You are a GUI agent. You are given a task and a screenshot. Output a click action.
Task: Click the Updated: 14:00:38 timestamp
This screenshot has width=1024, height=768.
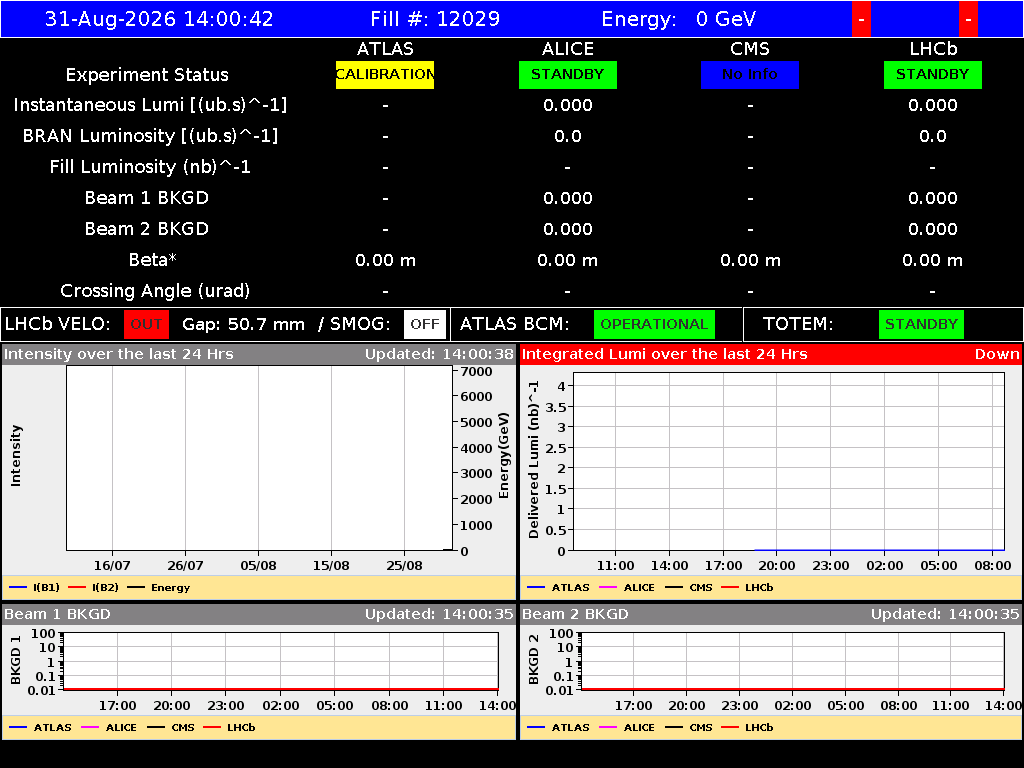(439, 354)
